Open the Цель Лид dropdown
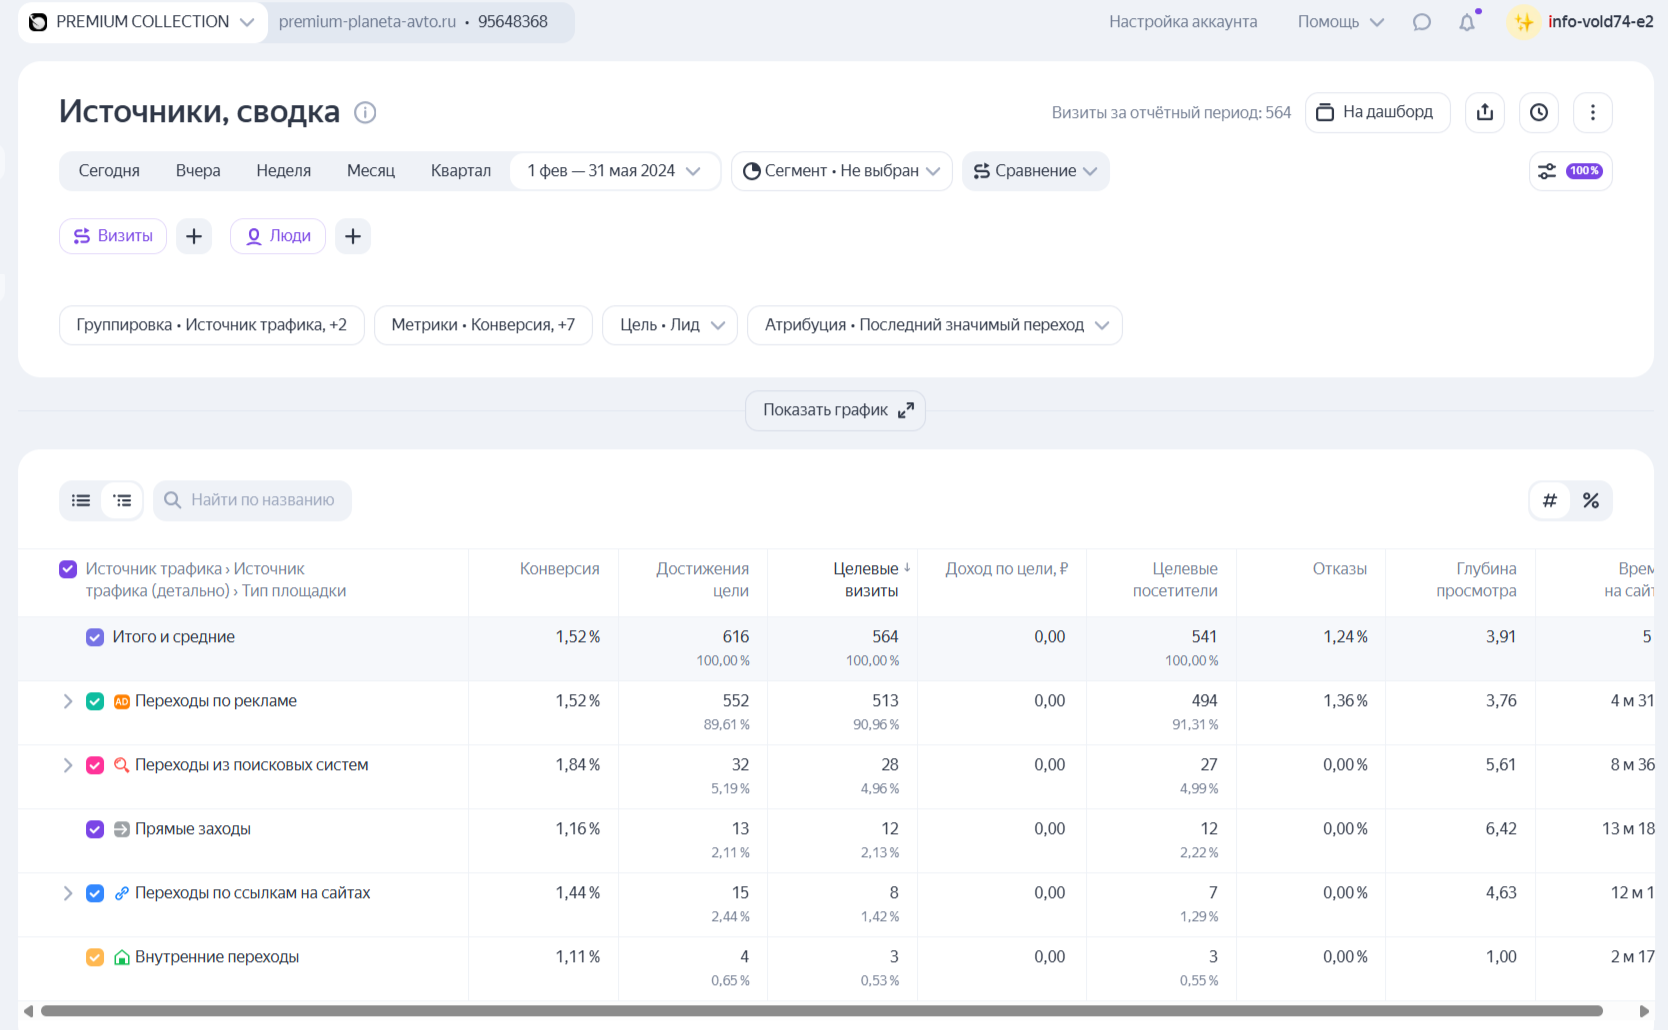1668x1030 pixels. (x=670, y=325)
